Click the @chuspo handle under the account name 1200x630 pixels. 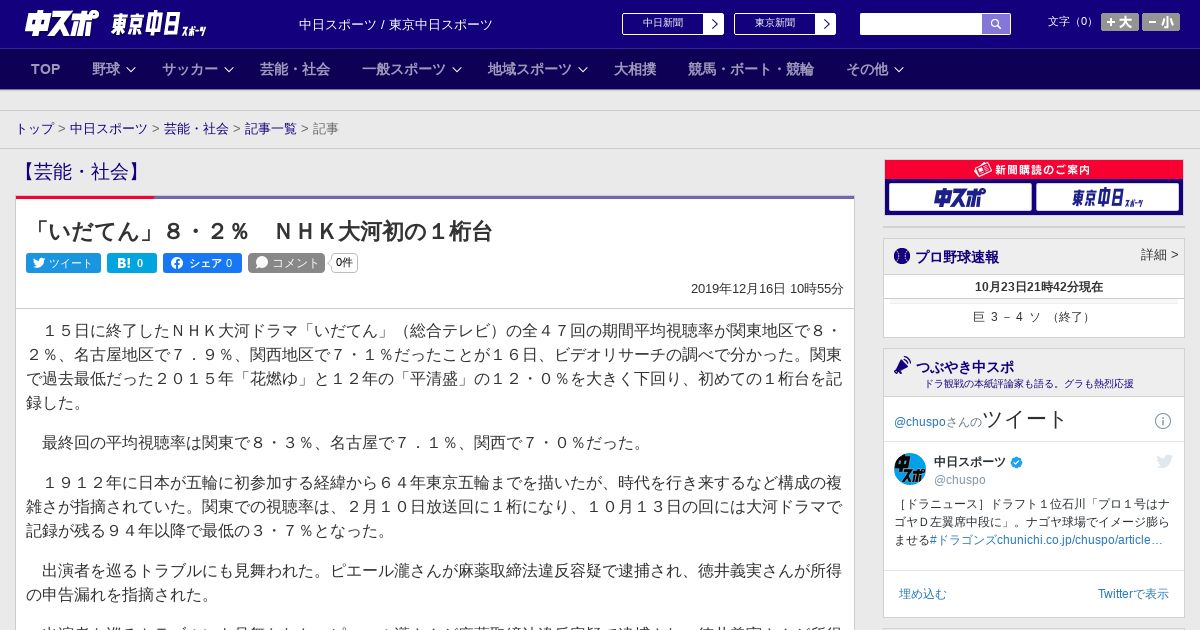960,480
